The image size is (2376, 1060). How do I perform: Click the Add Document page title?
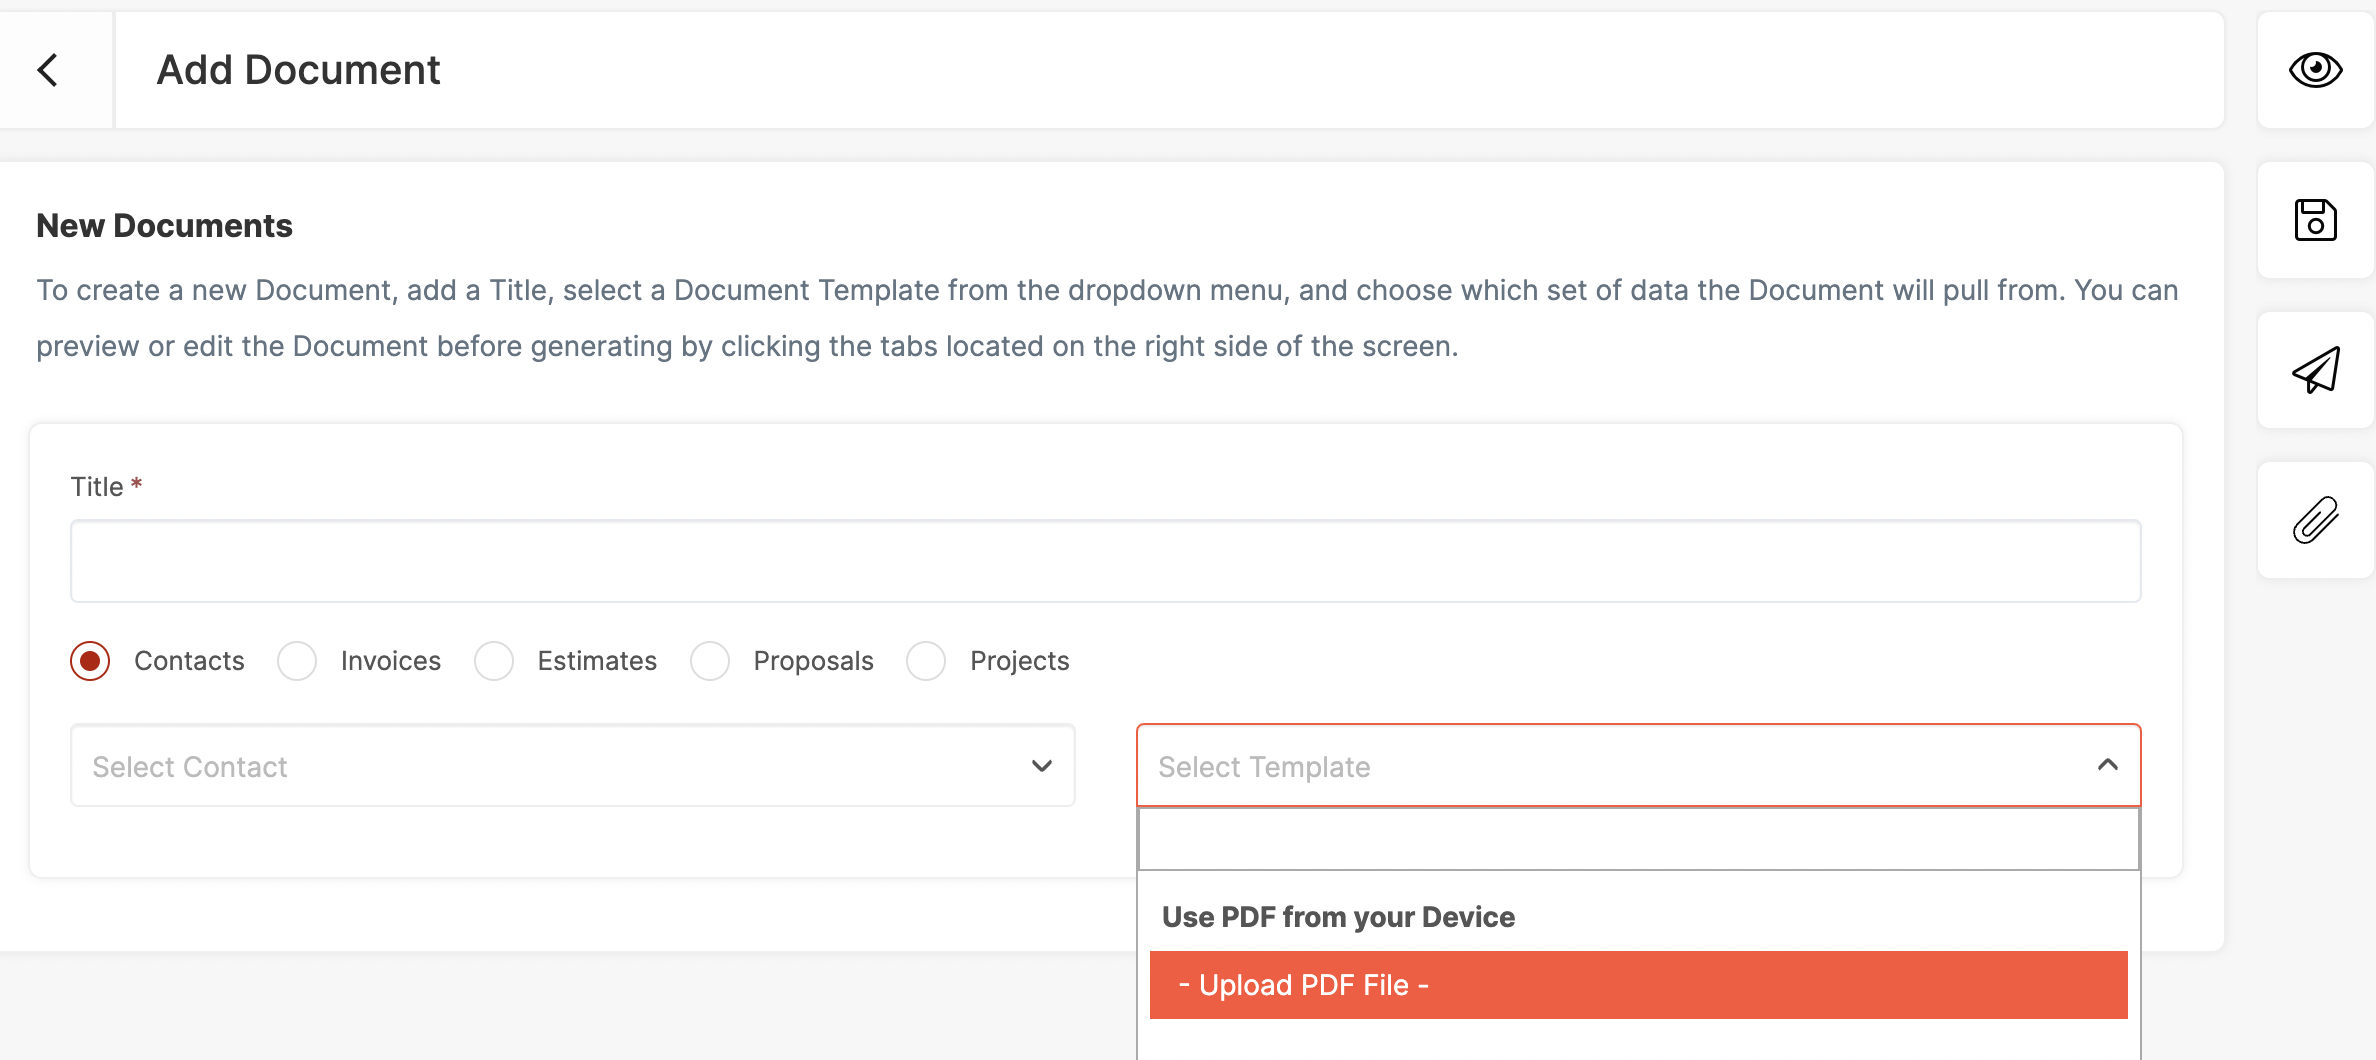[298, 70]
